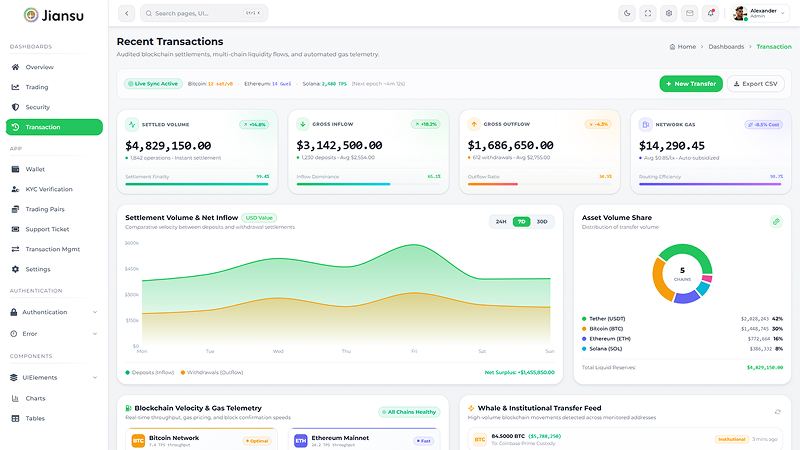Viewport: 800px width, 450px height.
Task: Click Ethereum (ETH) legend row
Action: point(682,339)
